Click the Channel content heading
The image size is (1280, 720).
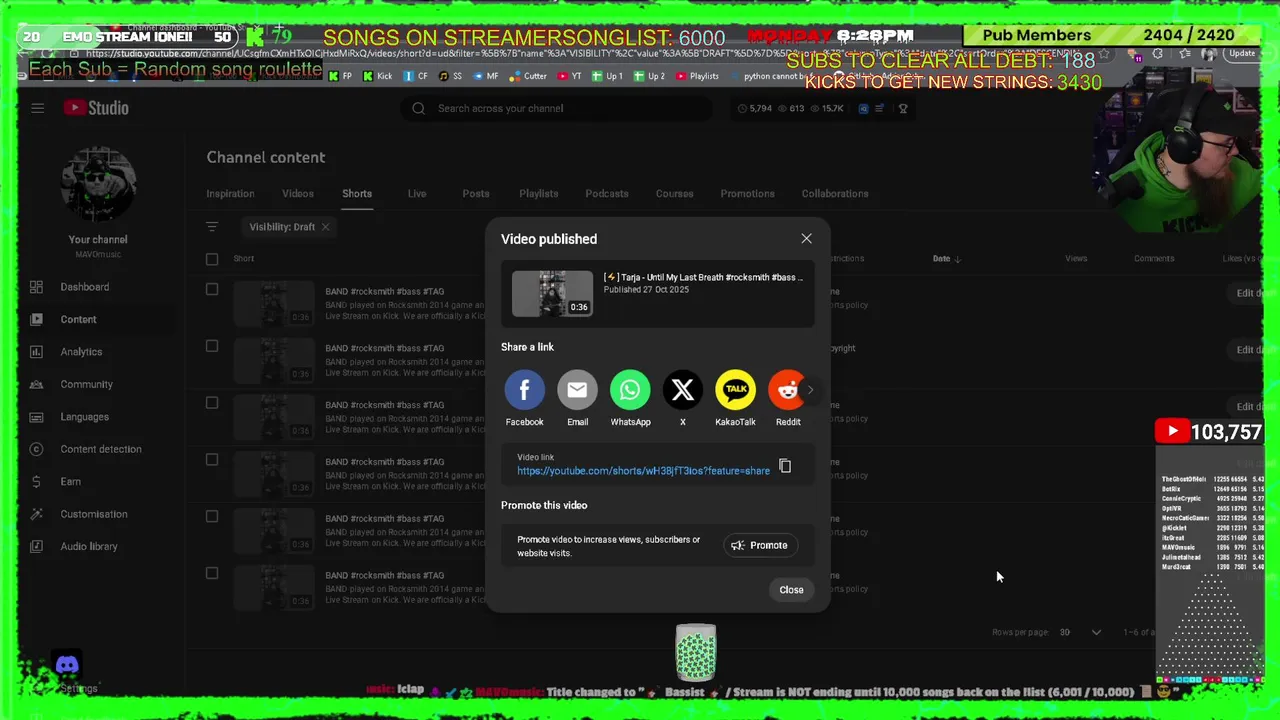click(x=266, y=157)
